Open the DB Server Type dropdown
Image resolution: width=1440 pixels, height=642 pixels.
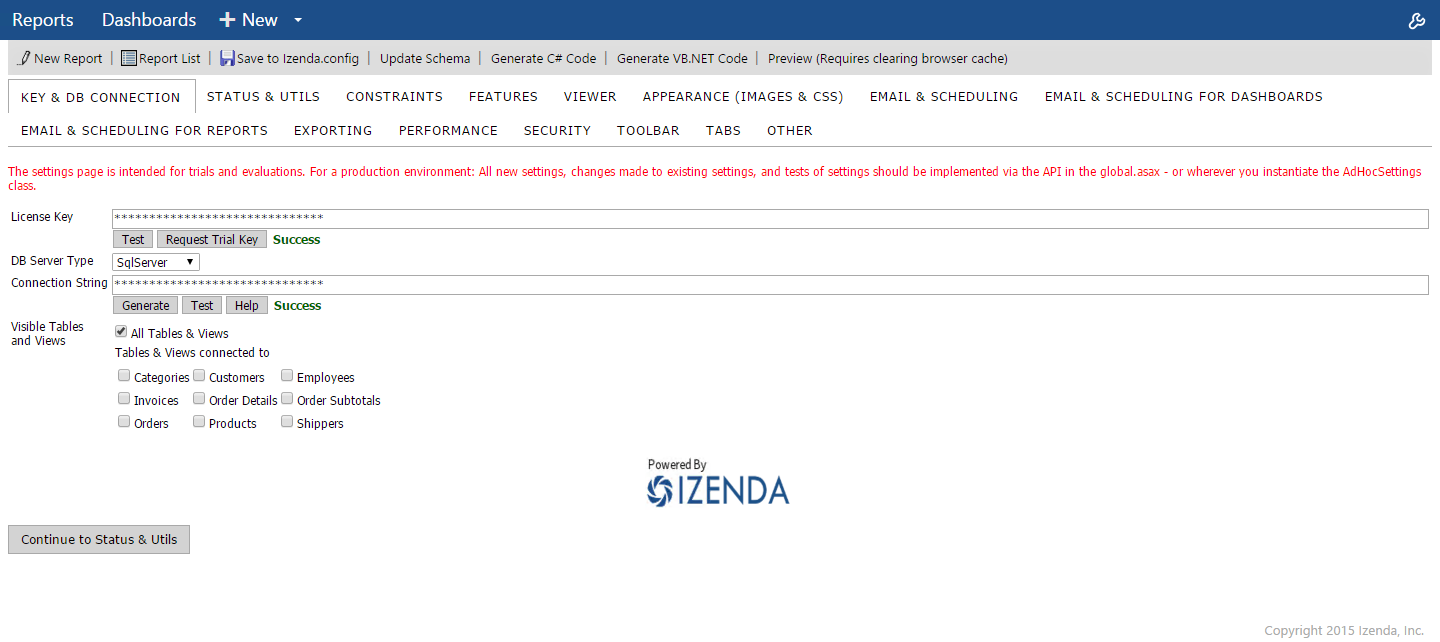[x=156, y=262]
